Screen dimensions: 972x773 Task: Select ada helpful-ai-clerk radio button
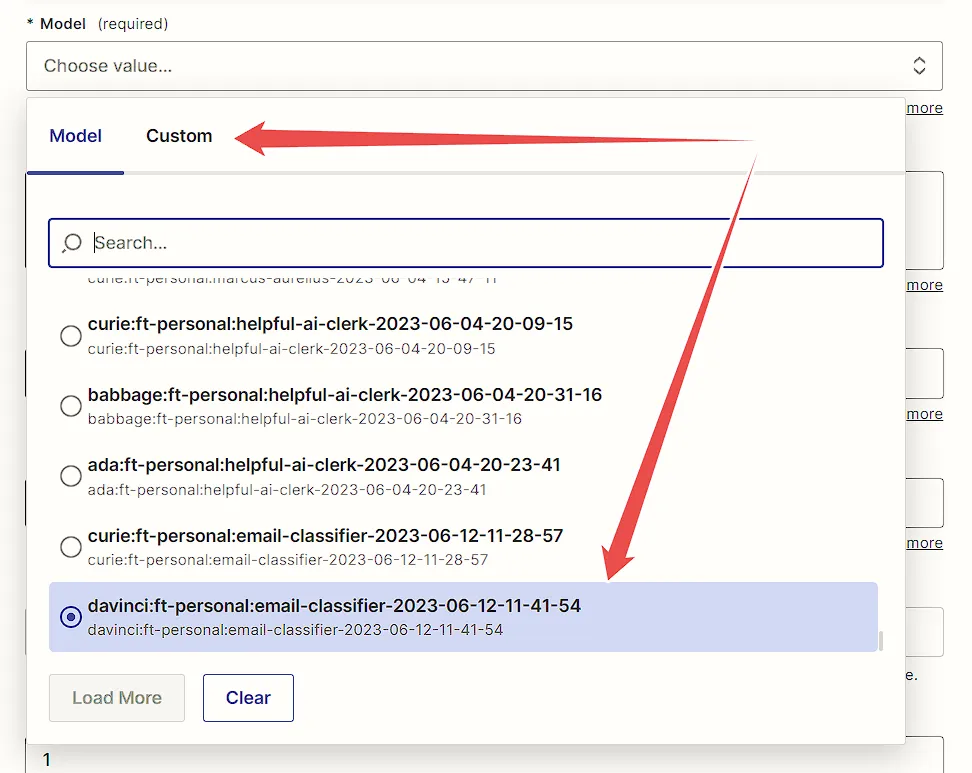[x=71, y=476]
